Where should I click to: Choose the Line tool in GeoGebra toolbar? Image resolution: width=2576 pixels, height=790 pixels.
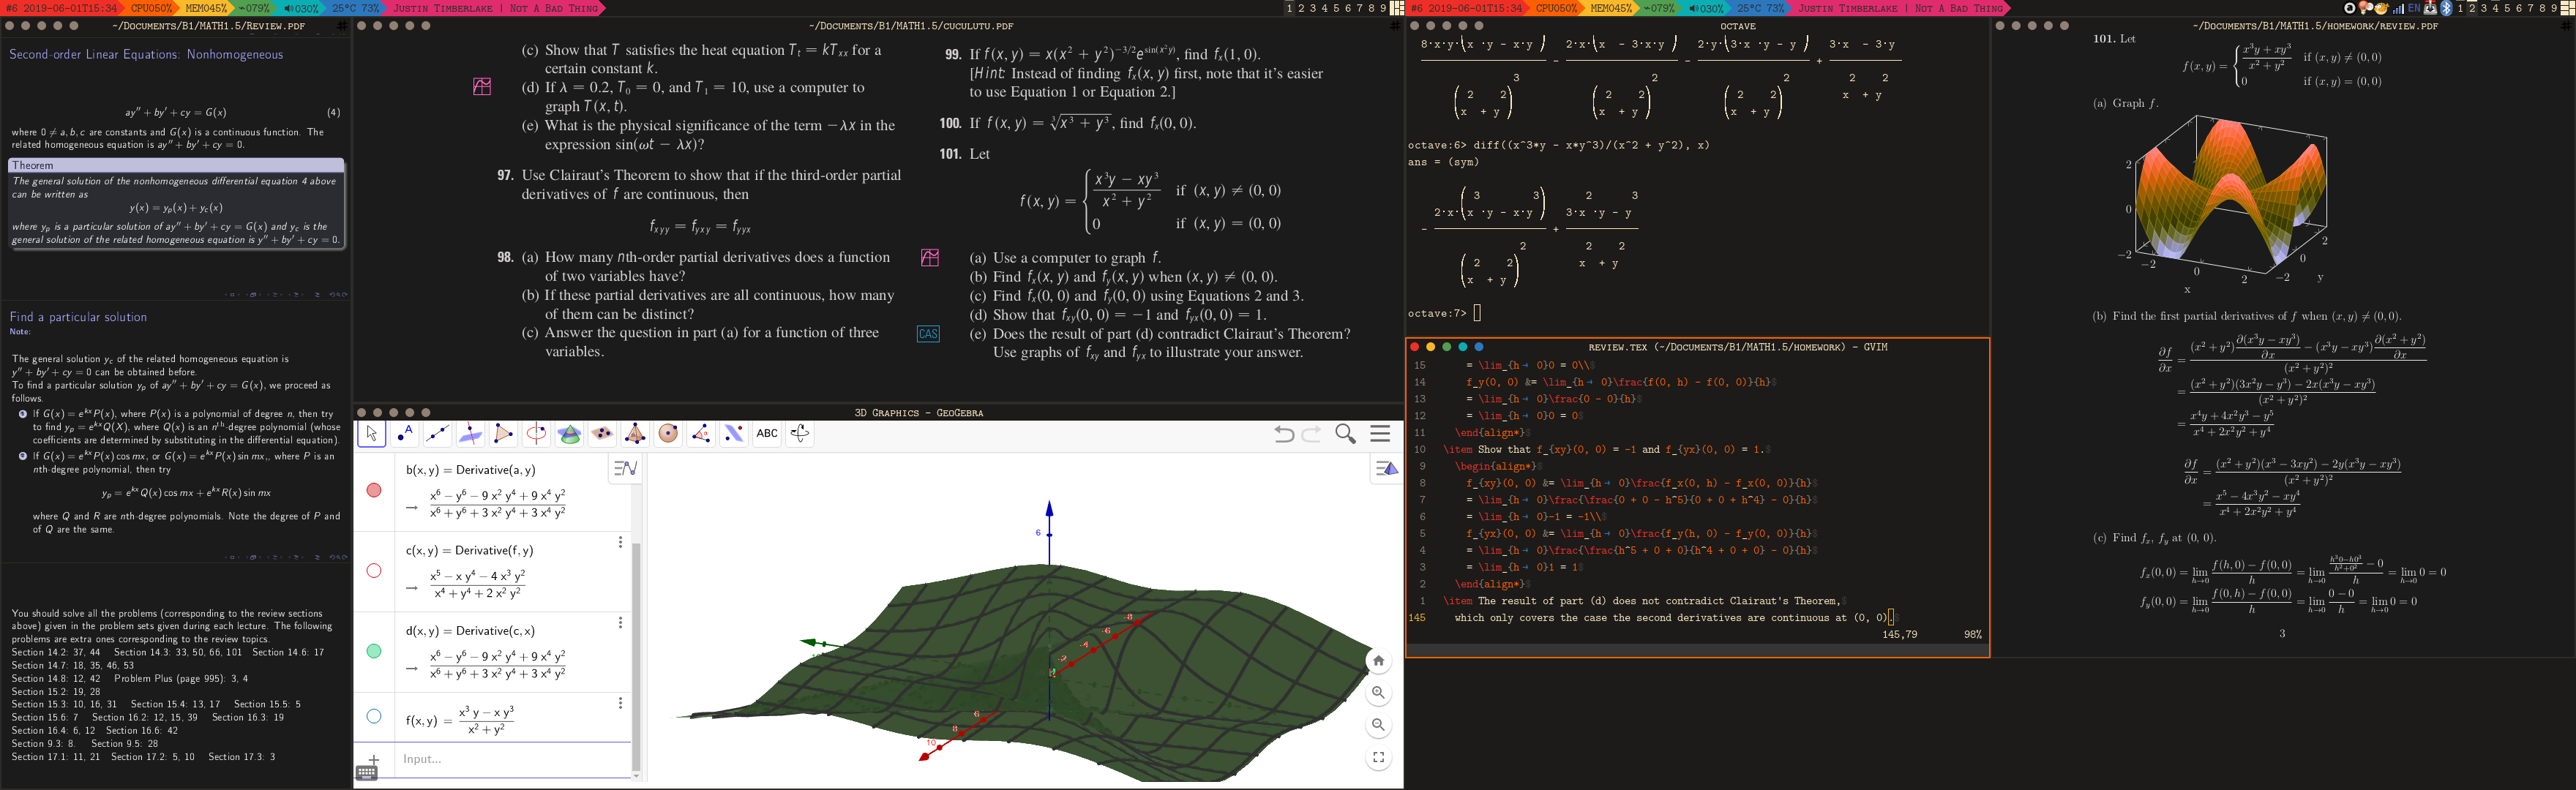[x=437, y=434]
